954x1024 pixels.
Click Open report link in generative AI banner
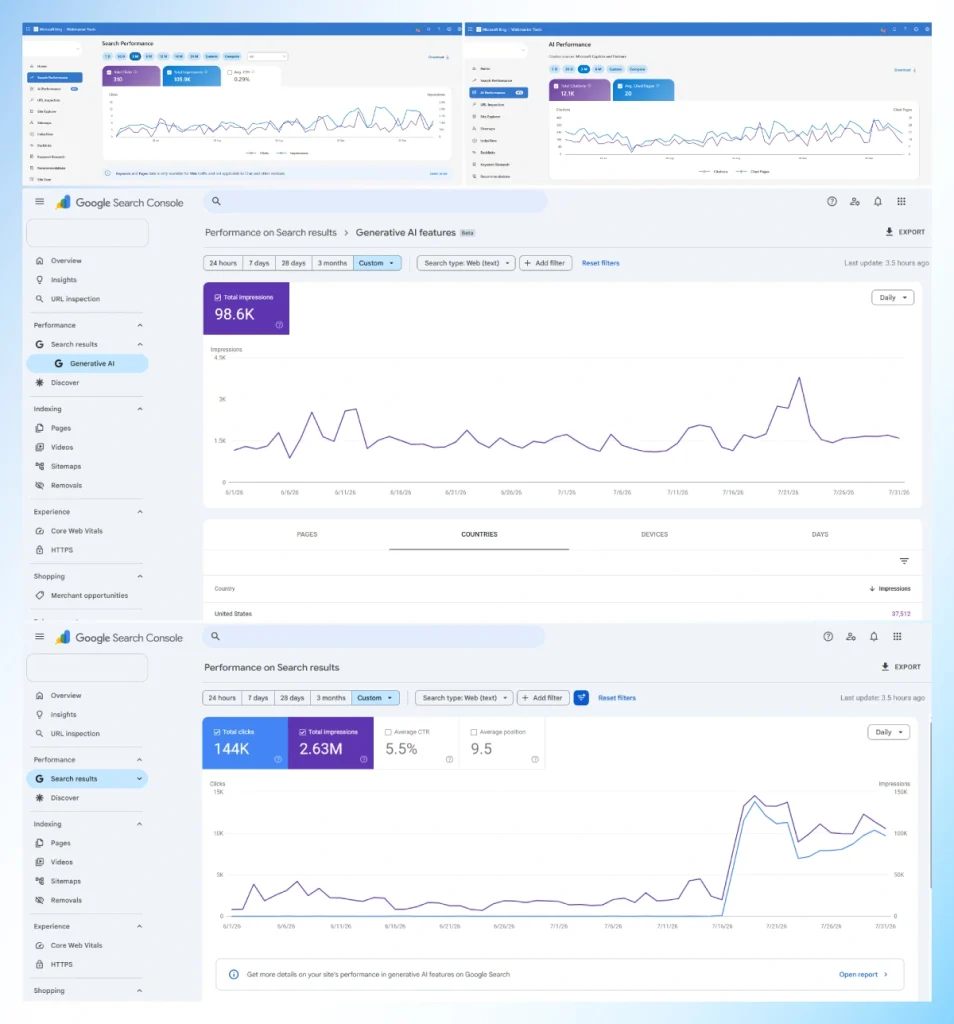(x=863, y=974)
